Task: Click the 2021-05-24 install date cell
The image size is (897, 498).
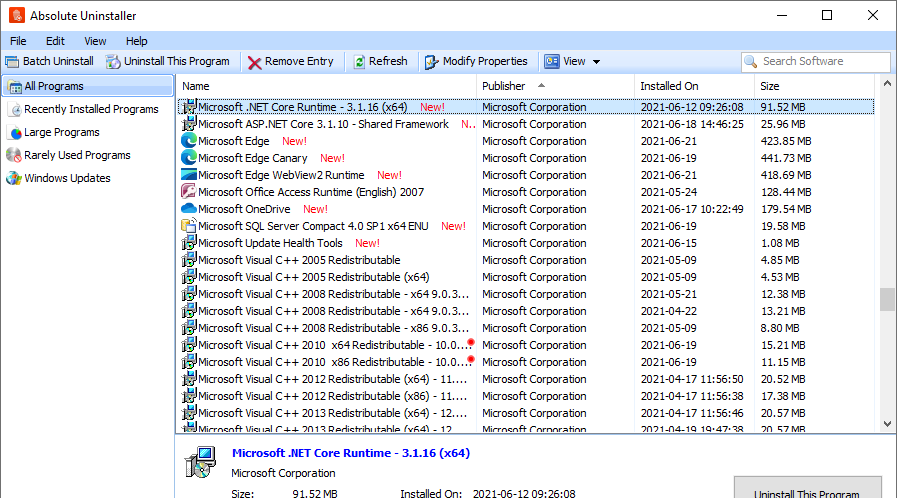Action: click(669, 192)
